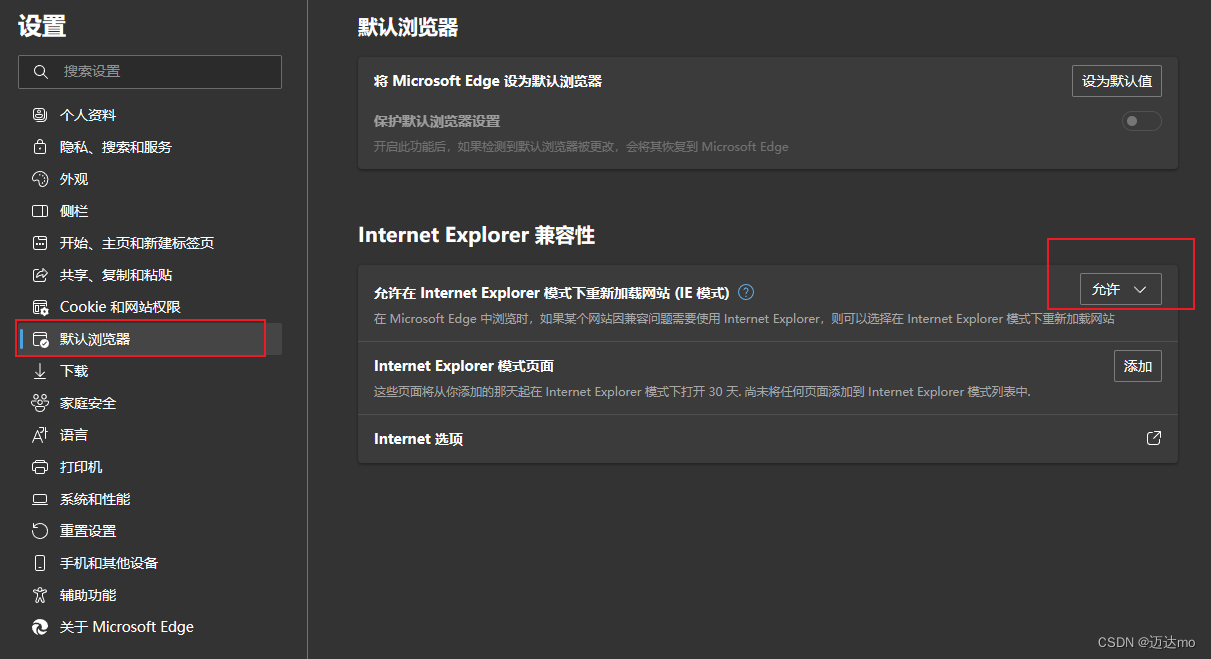The height and width of the screenshot is (659, 1211).
Task: Click the 将 Microsoft Edge 设为默认浏览器 text
Action: 488,81
